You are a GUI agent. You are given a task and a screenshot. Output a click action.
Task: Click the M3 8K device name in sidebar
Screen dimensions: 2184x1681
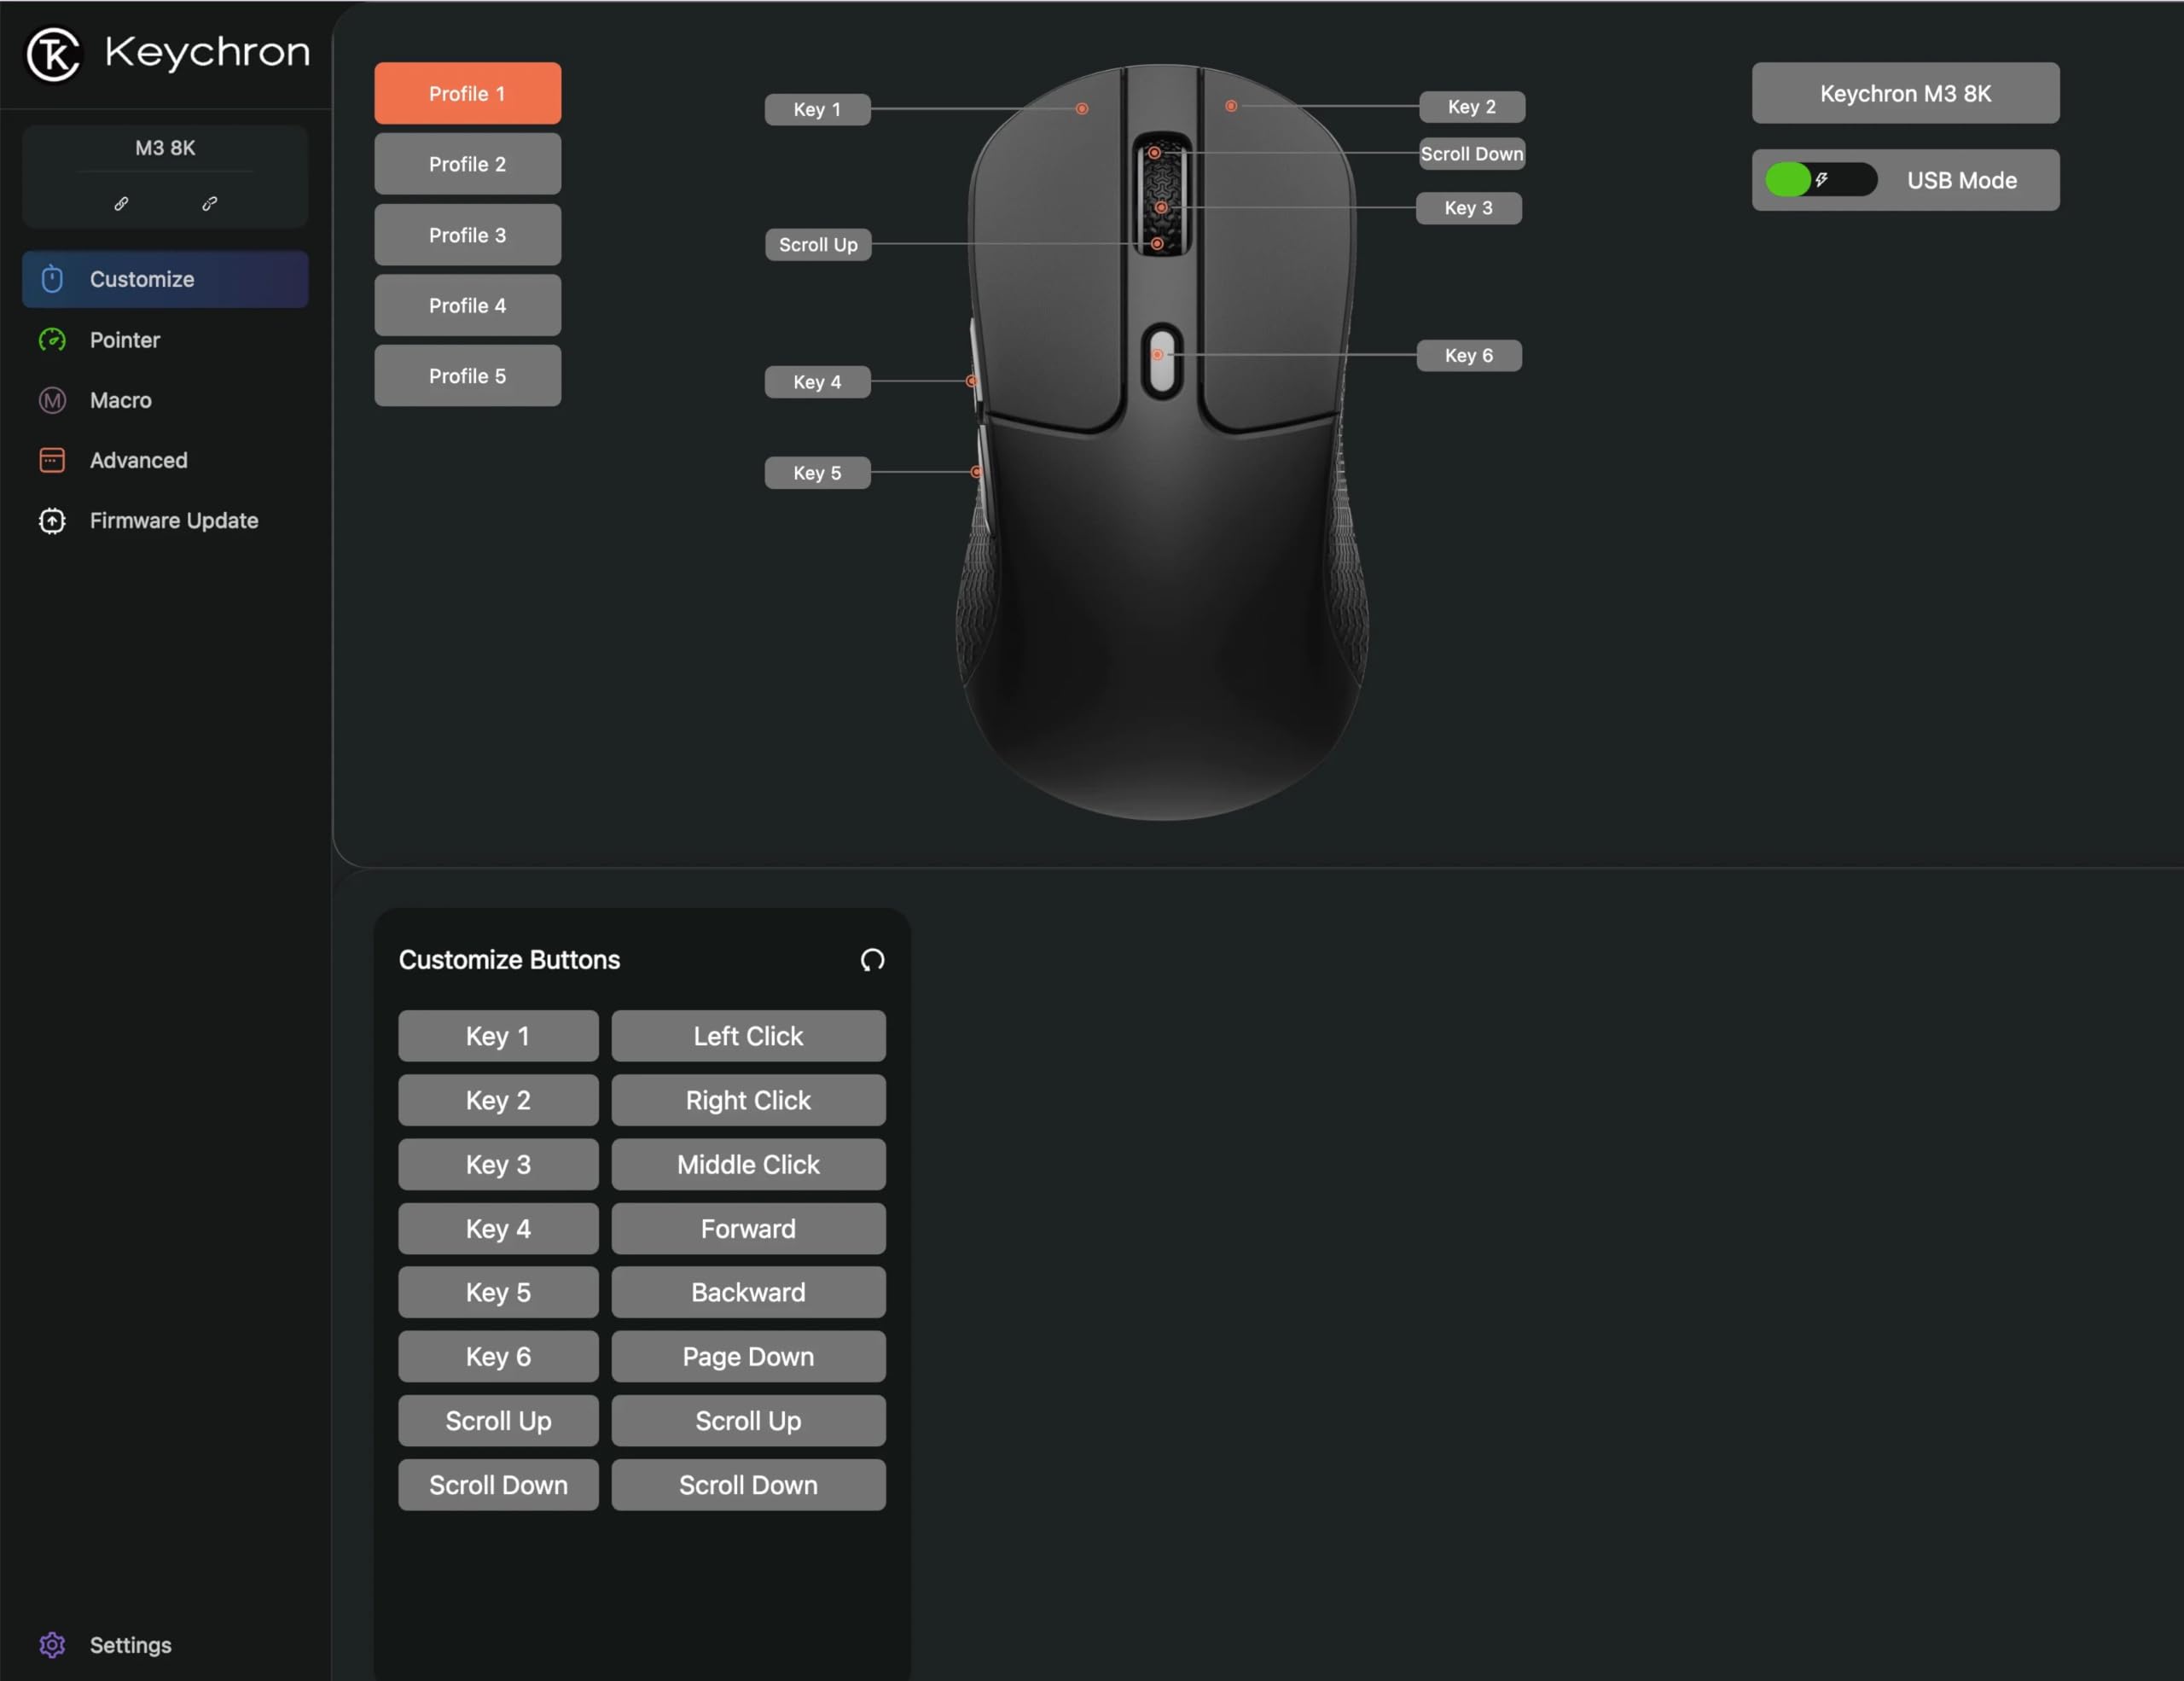(x=165, y=148)
